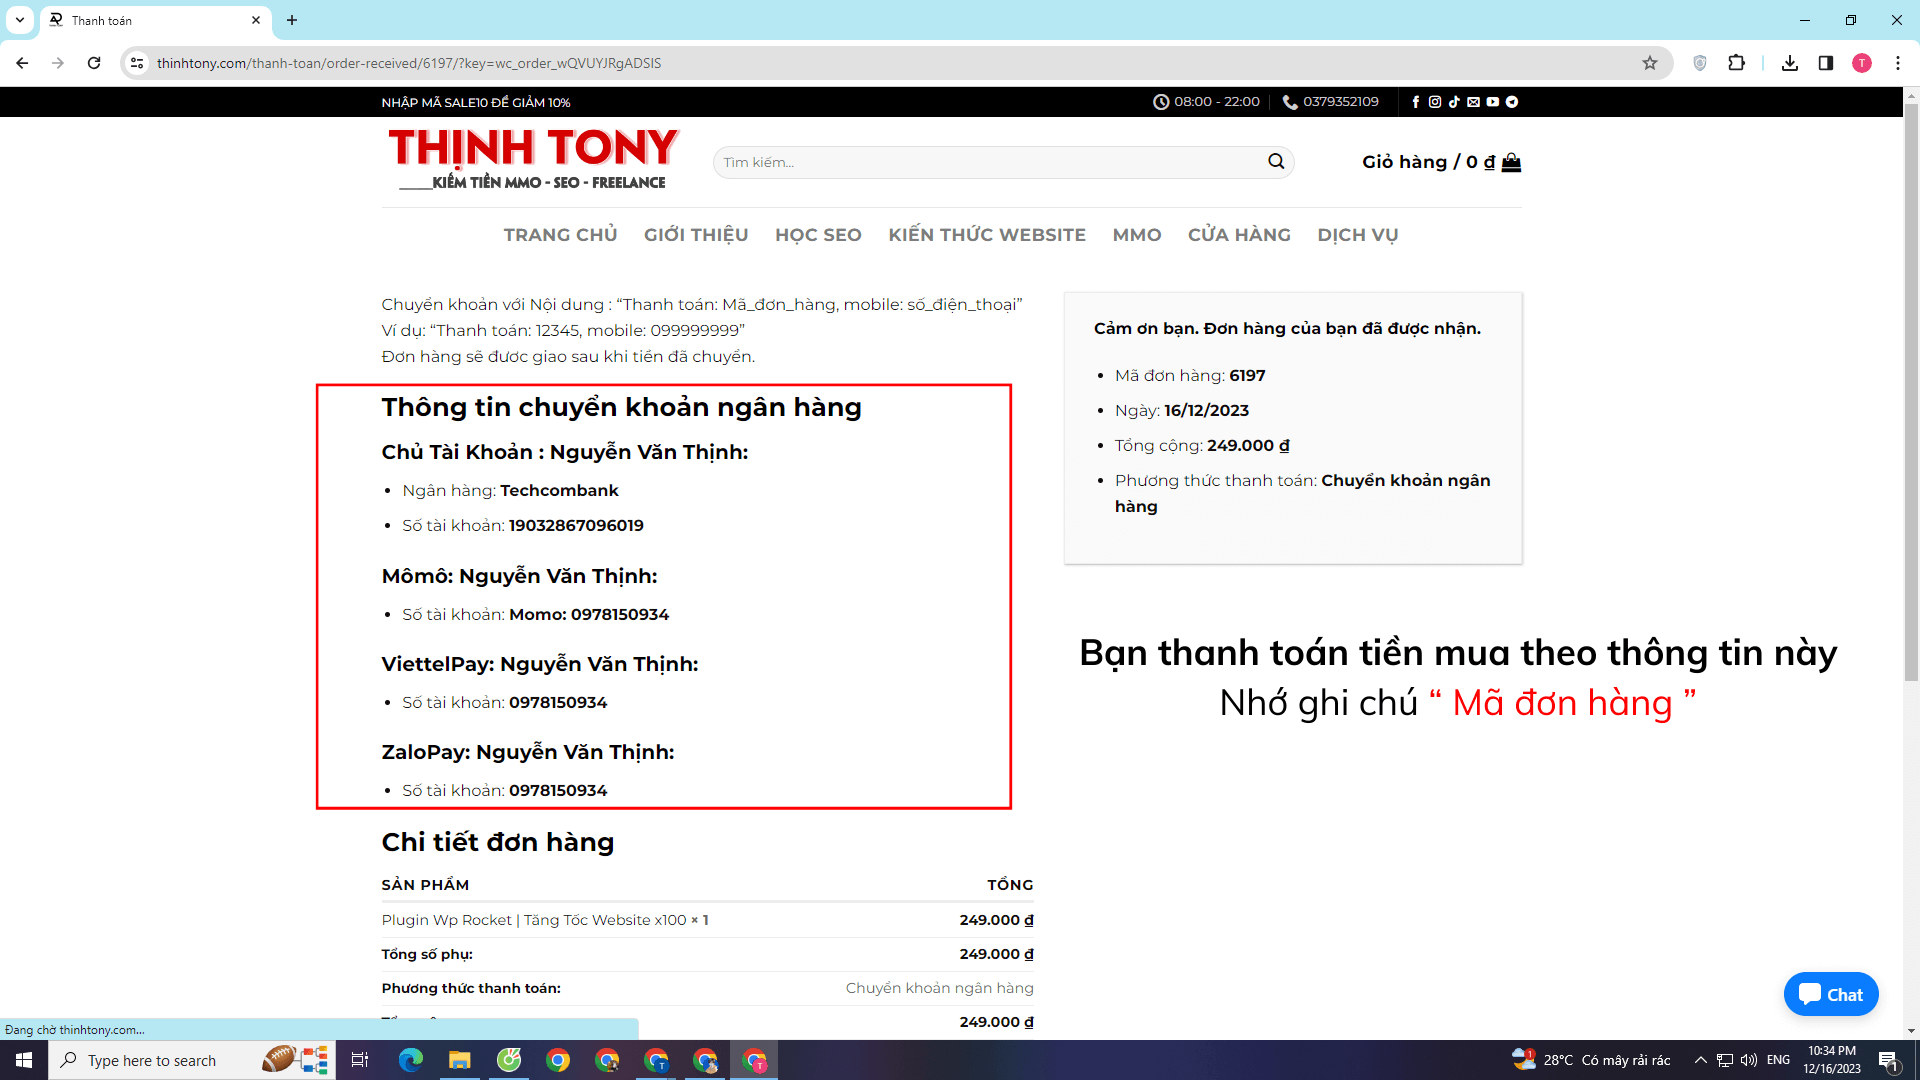Open the Plugin Wp Rocket product link
This screenshot has height=1080, width=1920.
click(x=530, y=919)
